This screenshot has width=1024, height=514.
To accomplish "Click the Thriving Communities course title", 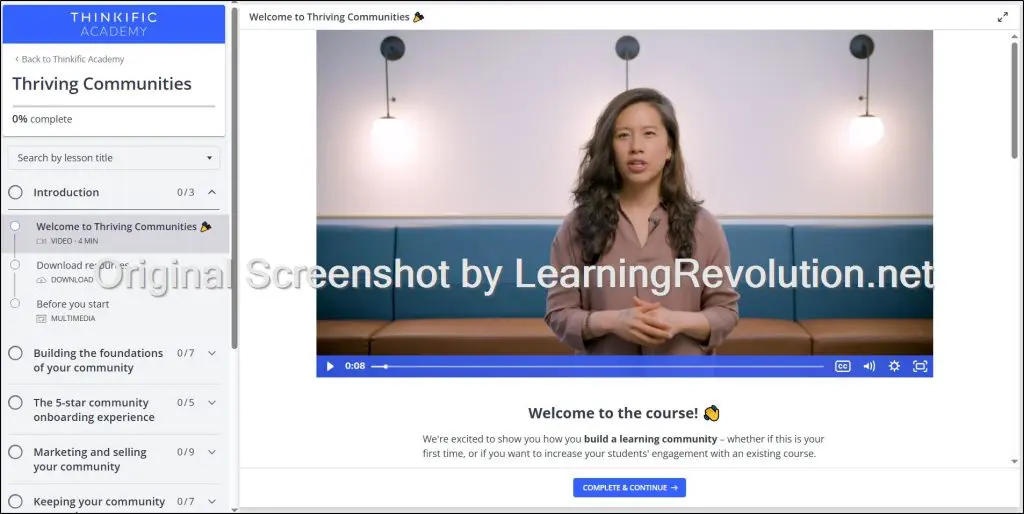I will pos(102,84).
